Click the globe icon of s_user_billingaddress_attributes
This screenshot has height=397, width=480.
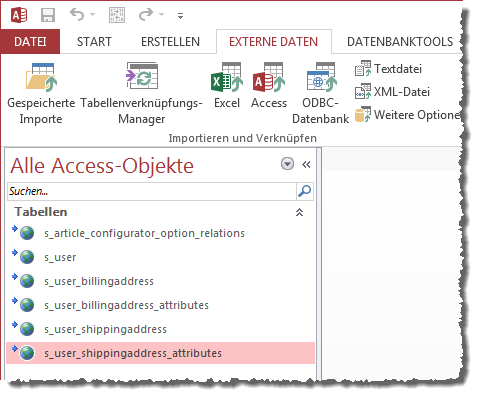coord(27,305)
